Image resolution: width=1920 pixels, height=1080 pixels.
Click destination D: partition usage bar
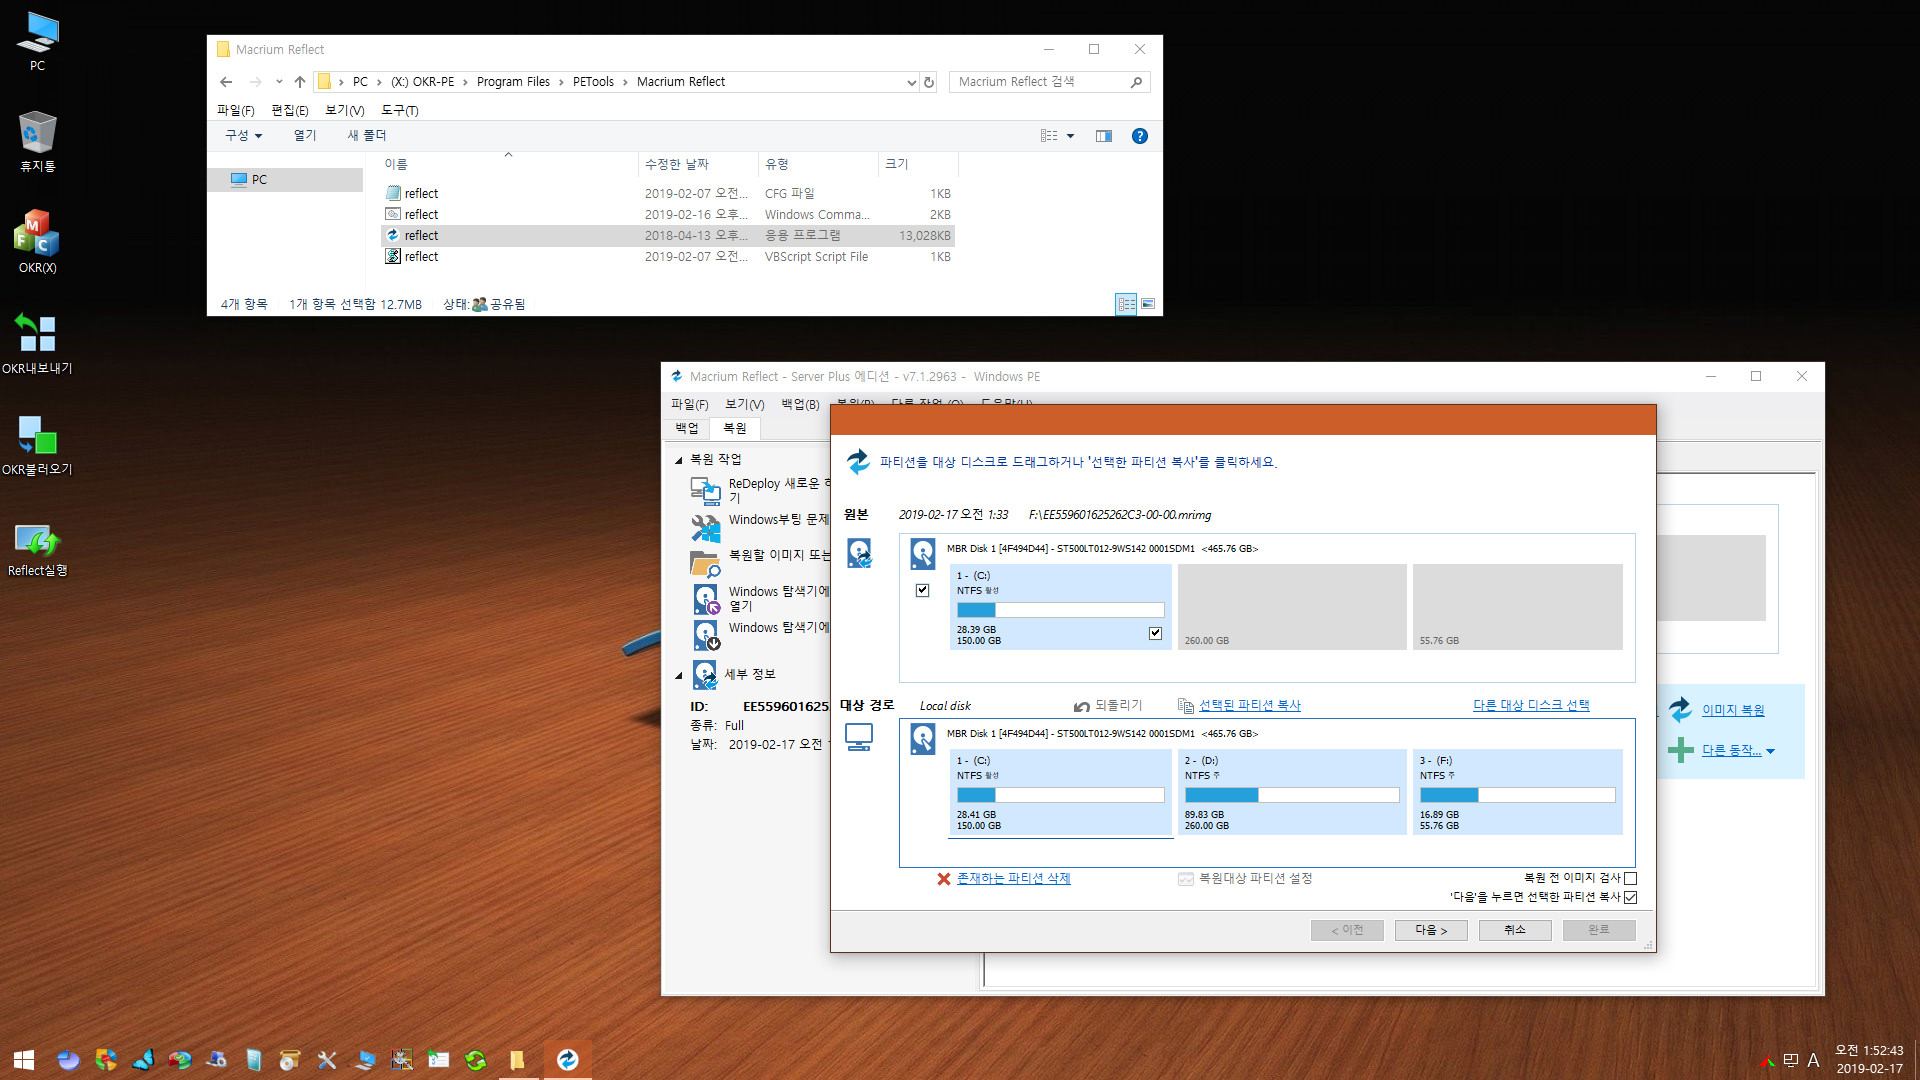click(1291, 795)
